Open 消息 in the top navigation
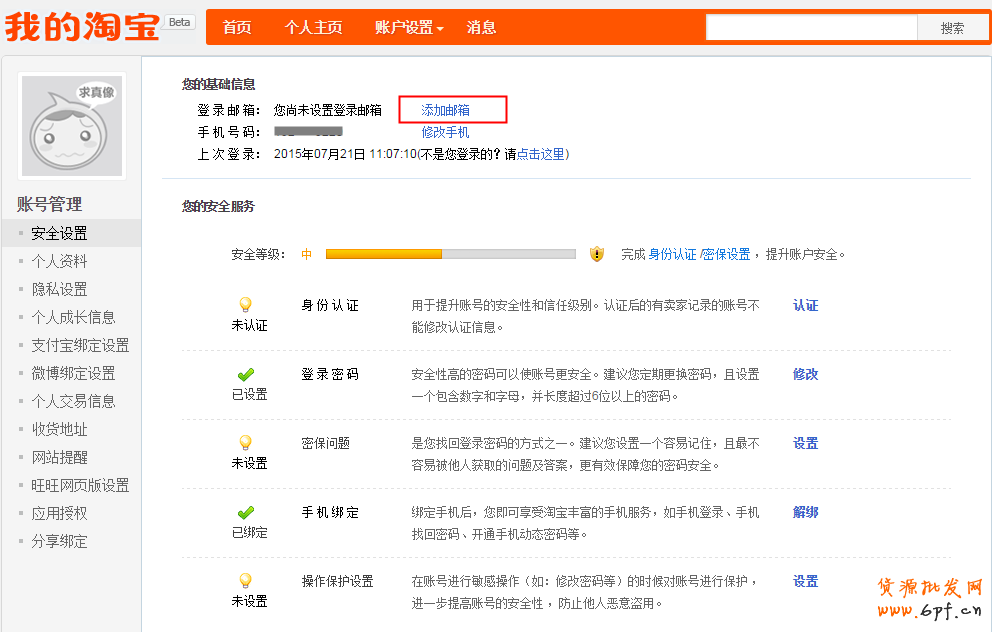This screenshot has height=632, width=992. tap(481, 28)
